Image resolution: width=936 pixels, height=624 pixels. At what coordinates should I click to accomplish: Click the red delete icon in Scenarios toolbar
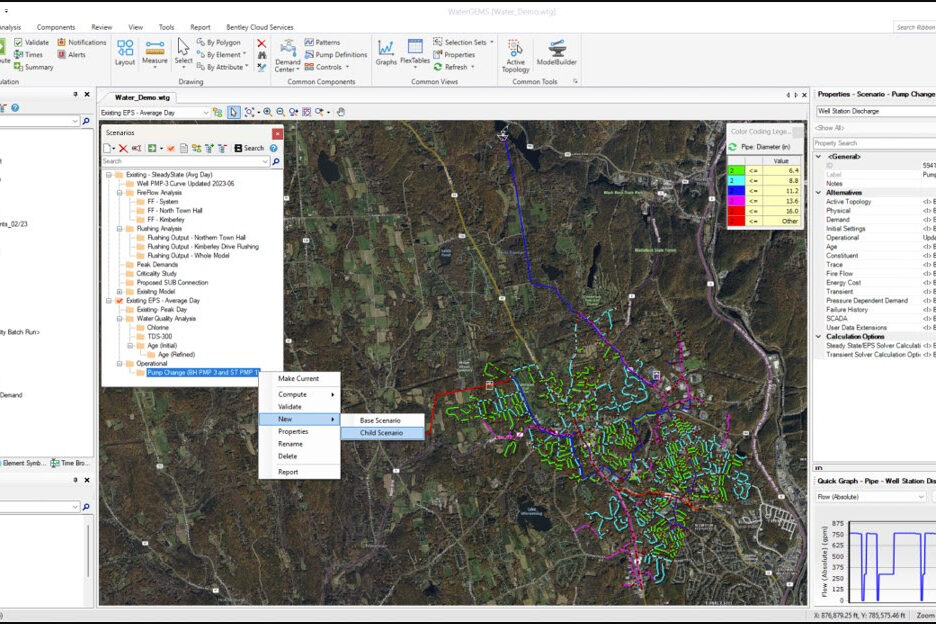124,148
